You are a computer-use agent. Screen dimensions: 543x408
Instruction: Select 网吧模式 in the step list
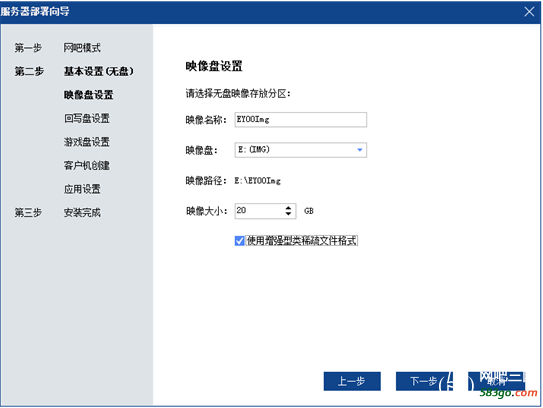tap(82, 48)
